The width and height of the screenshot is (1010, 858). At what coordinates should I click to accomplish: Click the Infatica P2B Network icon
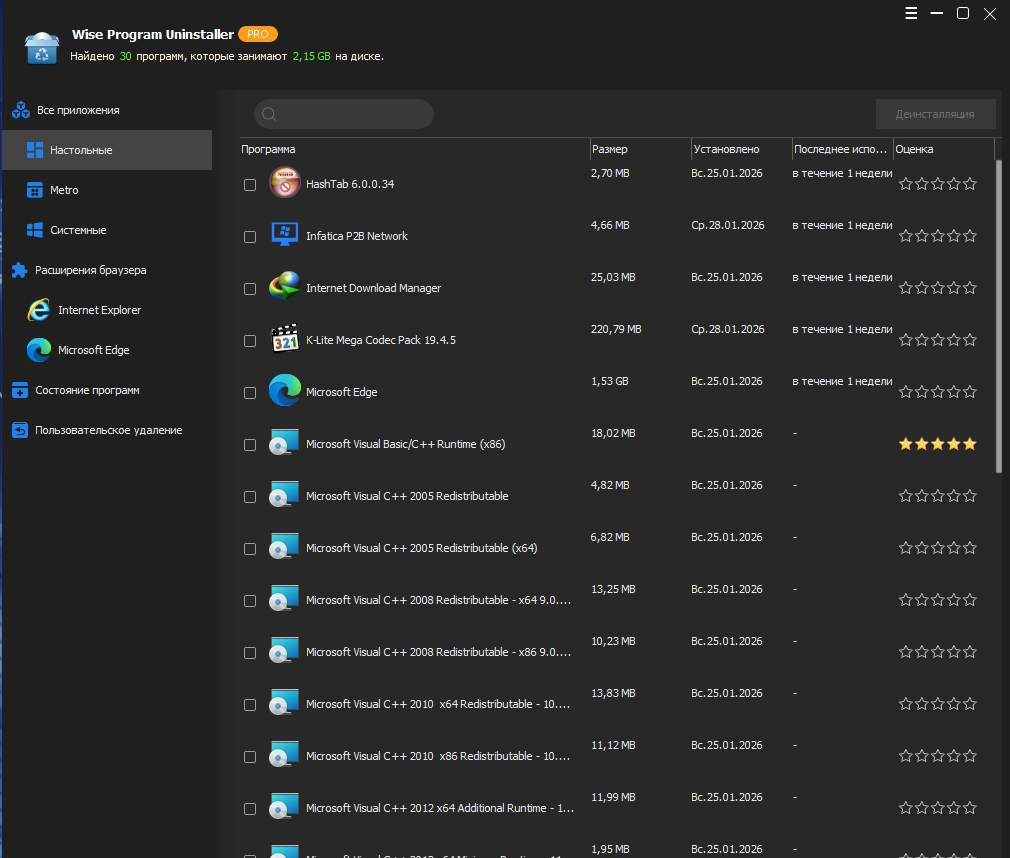[284, 236]
